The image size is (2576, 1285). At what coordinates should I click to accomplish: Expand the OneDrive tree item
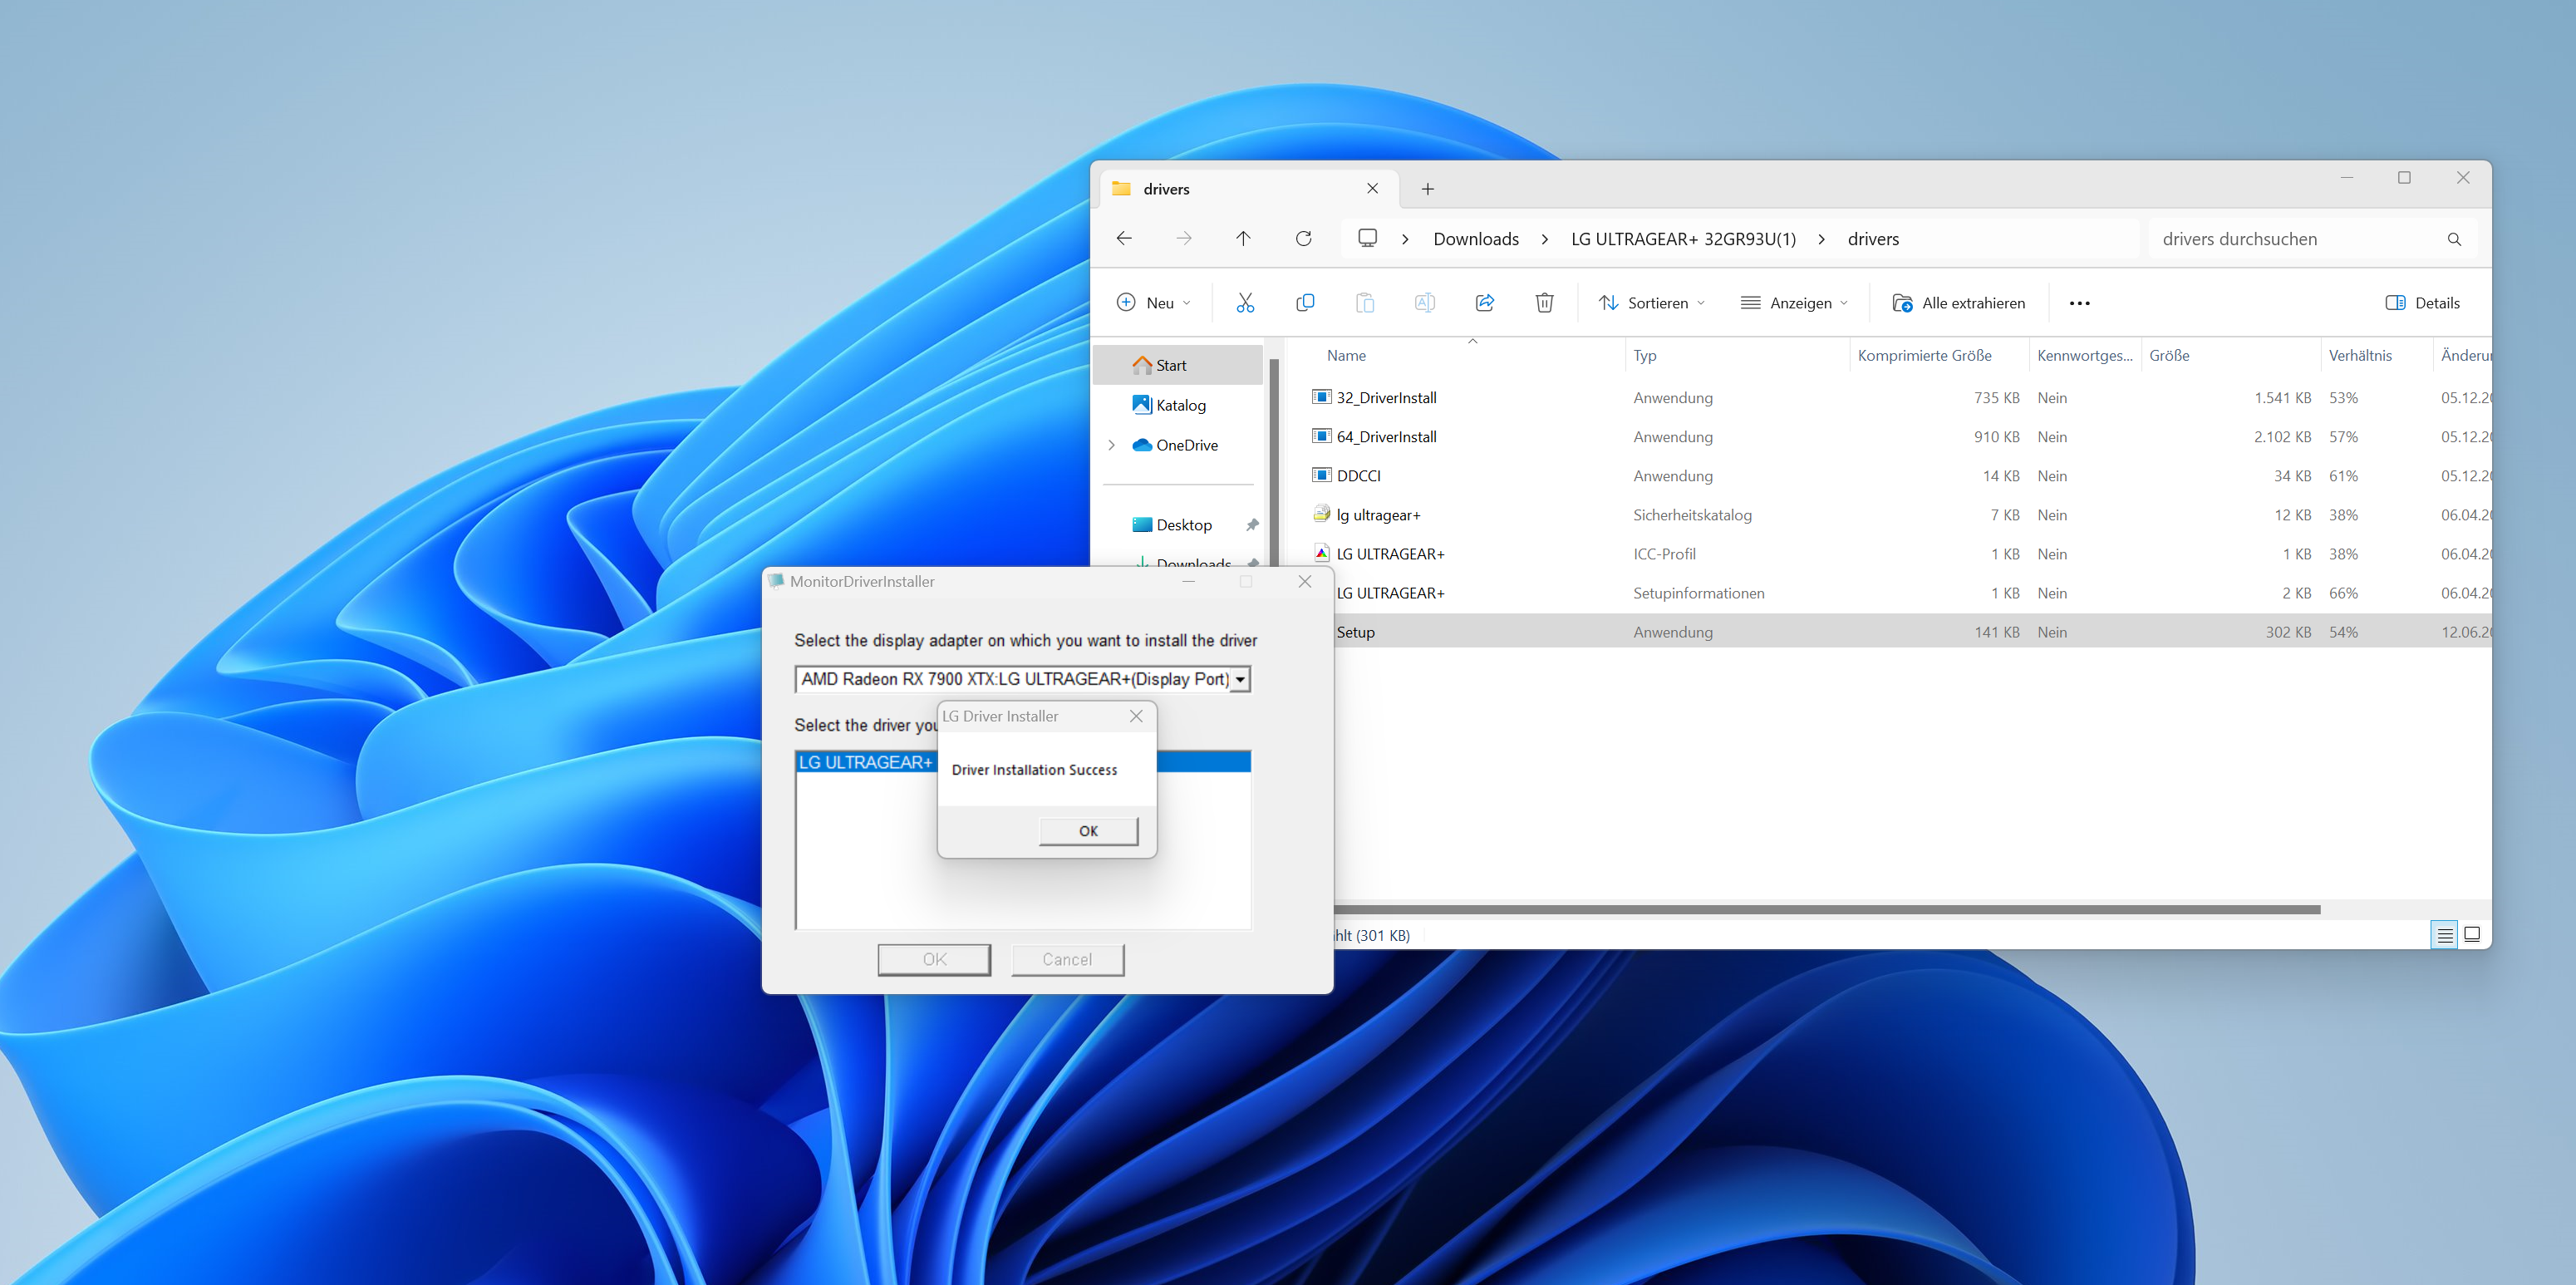point(1111,445)
